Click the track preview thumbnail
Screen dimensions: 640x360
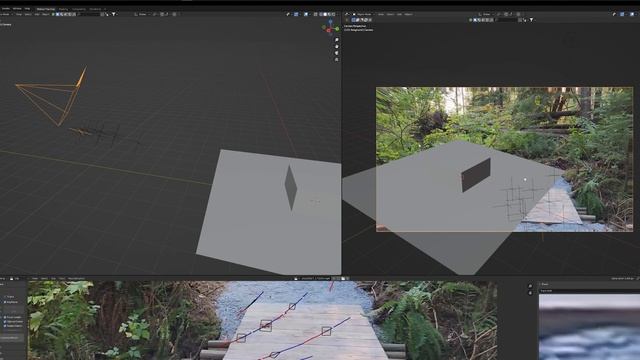coord(589,327)
